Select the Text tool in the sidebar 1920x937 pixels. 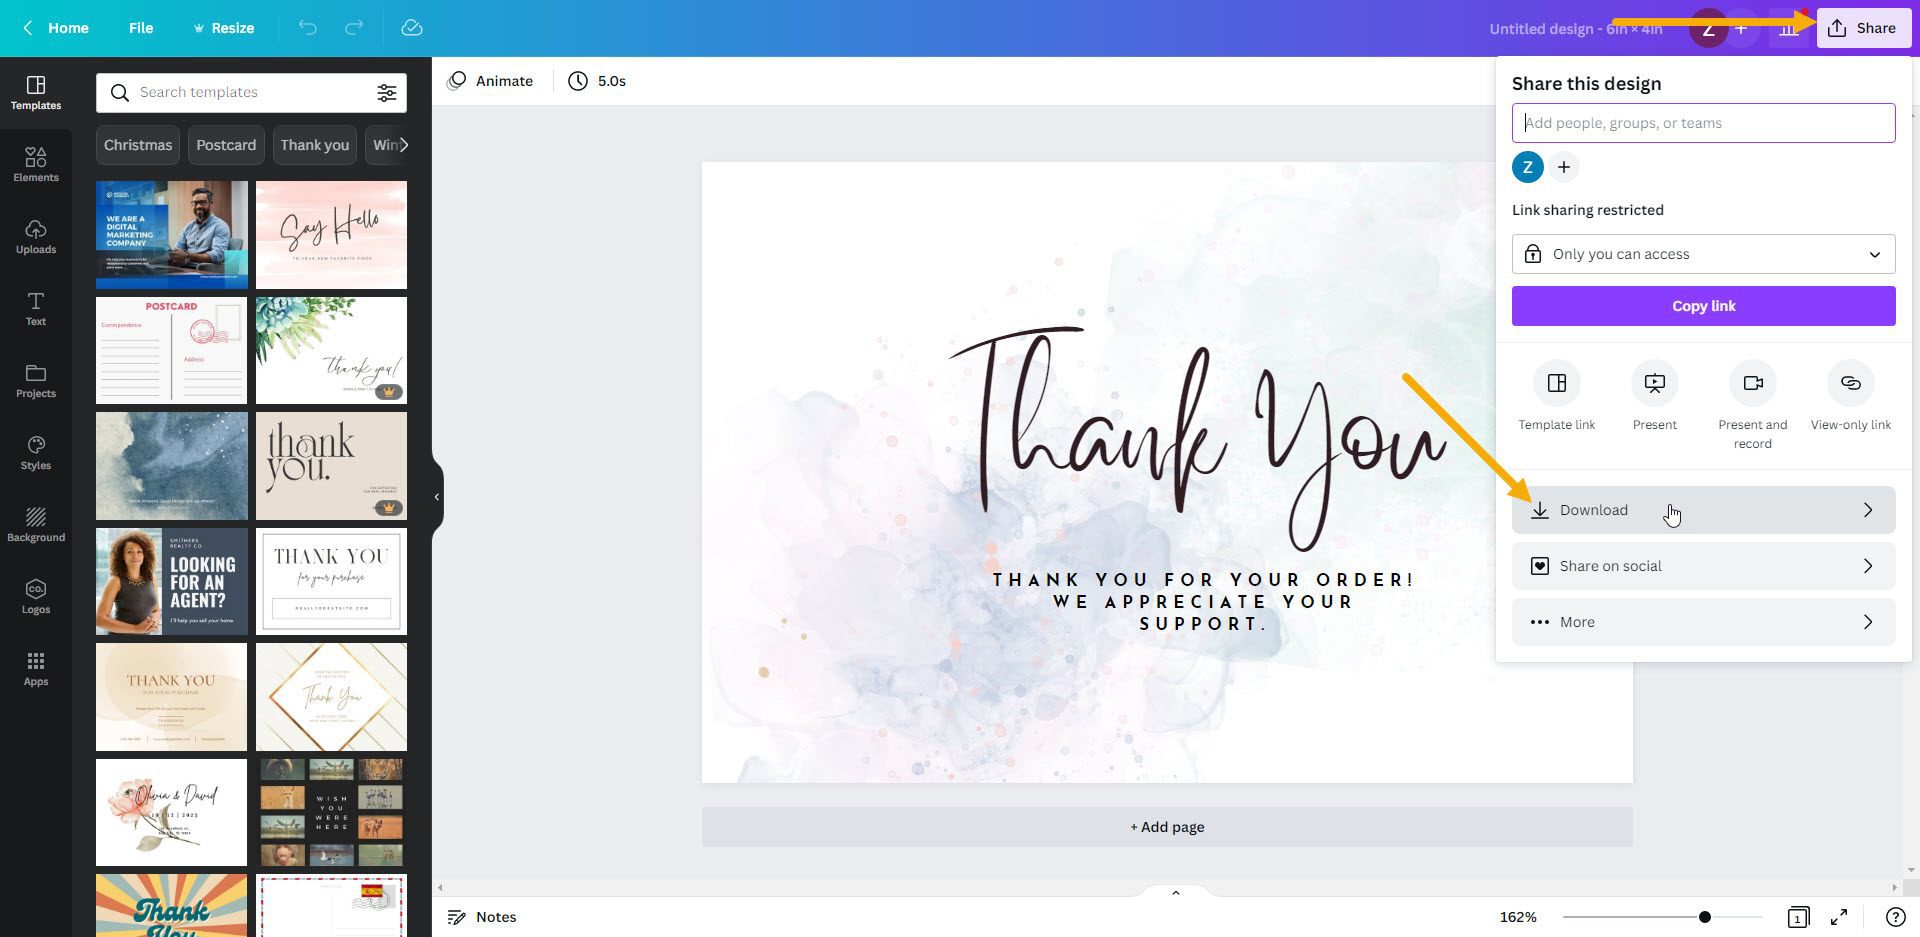pos(36,307)
